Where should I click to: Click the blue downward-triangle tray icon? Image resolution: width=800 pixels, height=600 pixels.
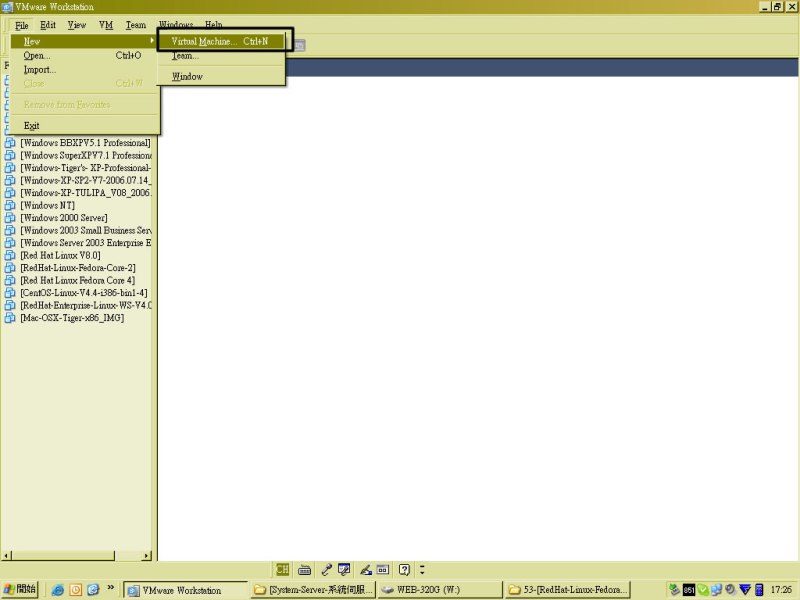pyautogui.click(x=745, y=590)
